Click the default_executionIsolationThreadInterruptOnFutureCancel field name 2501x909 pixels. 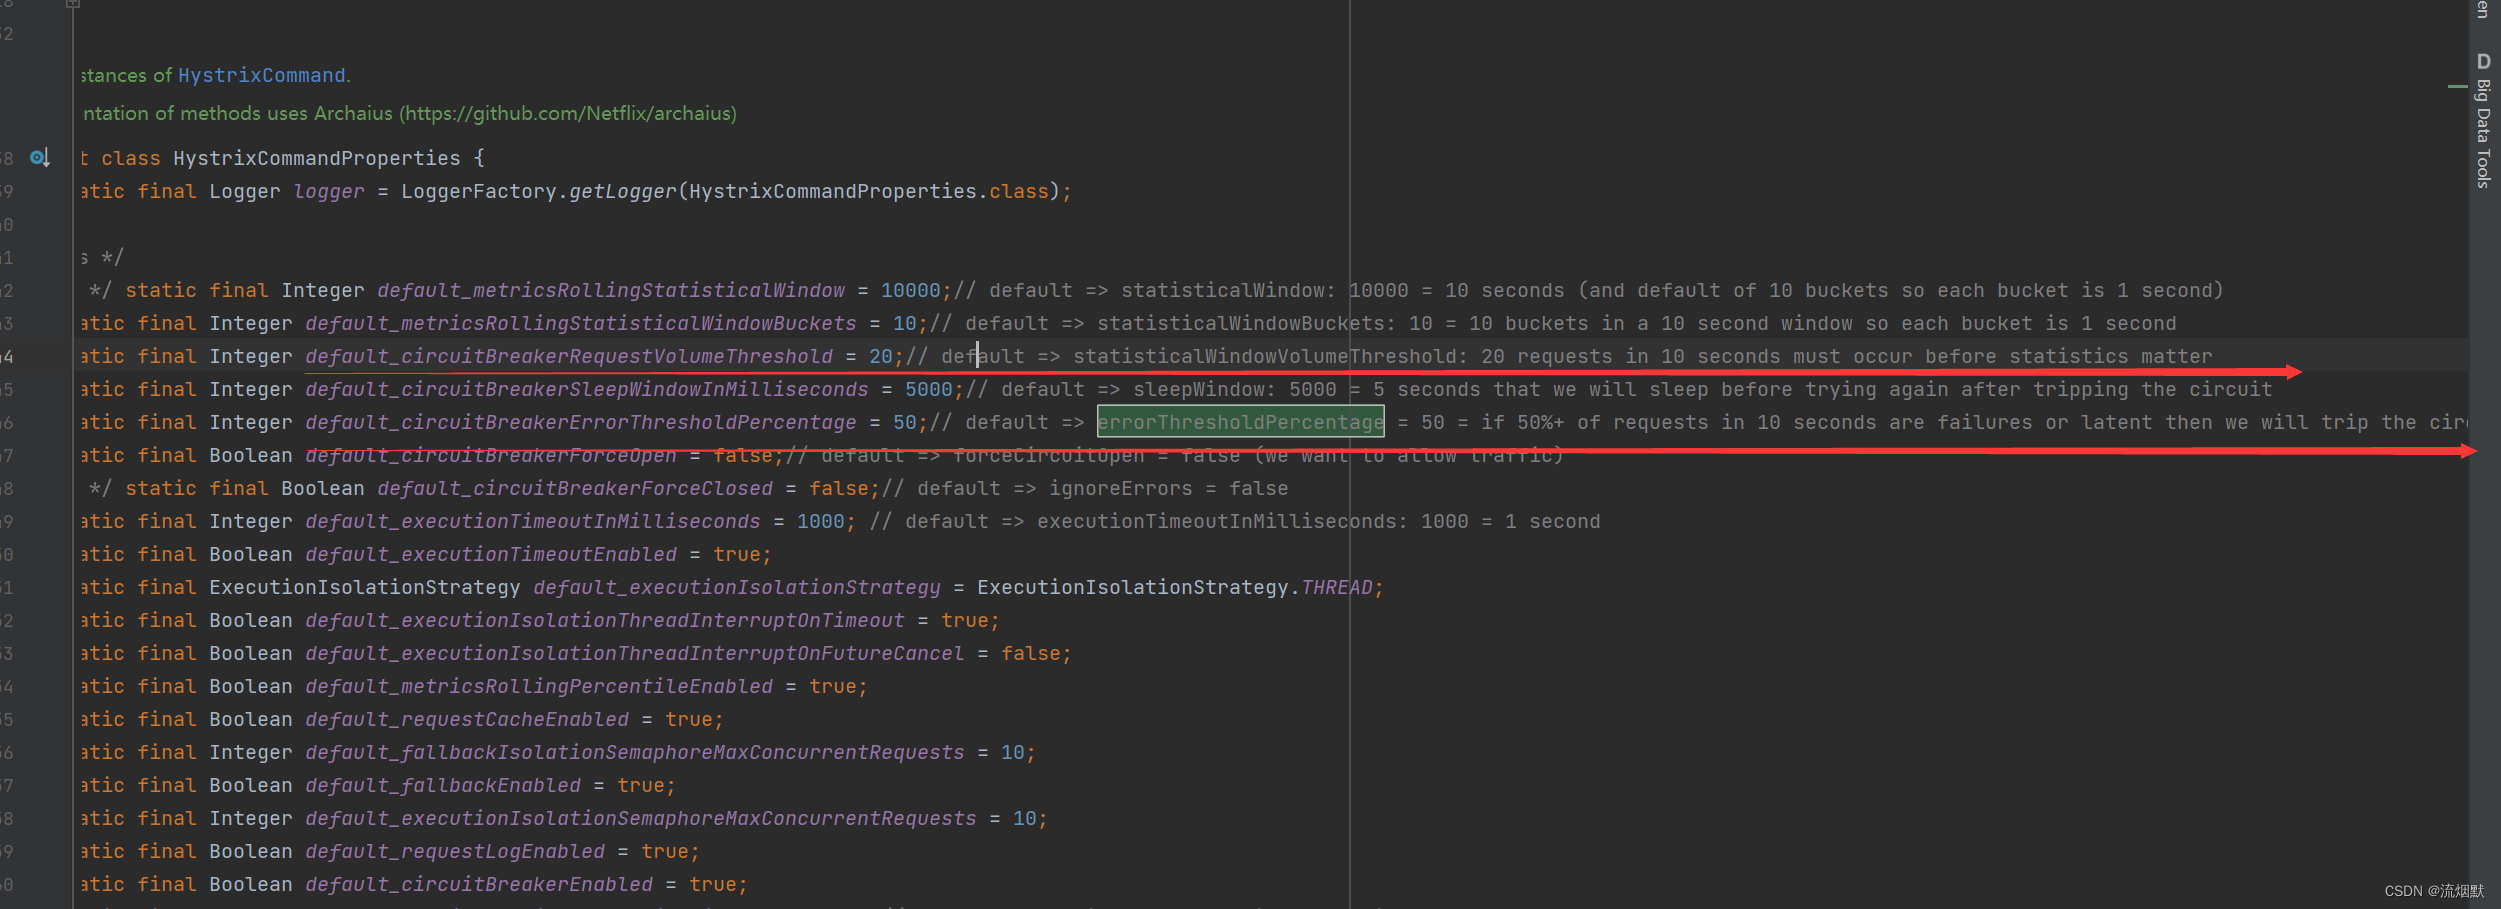pyautogui.click(x=635, y=653)
